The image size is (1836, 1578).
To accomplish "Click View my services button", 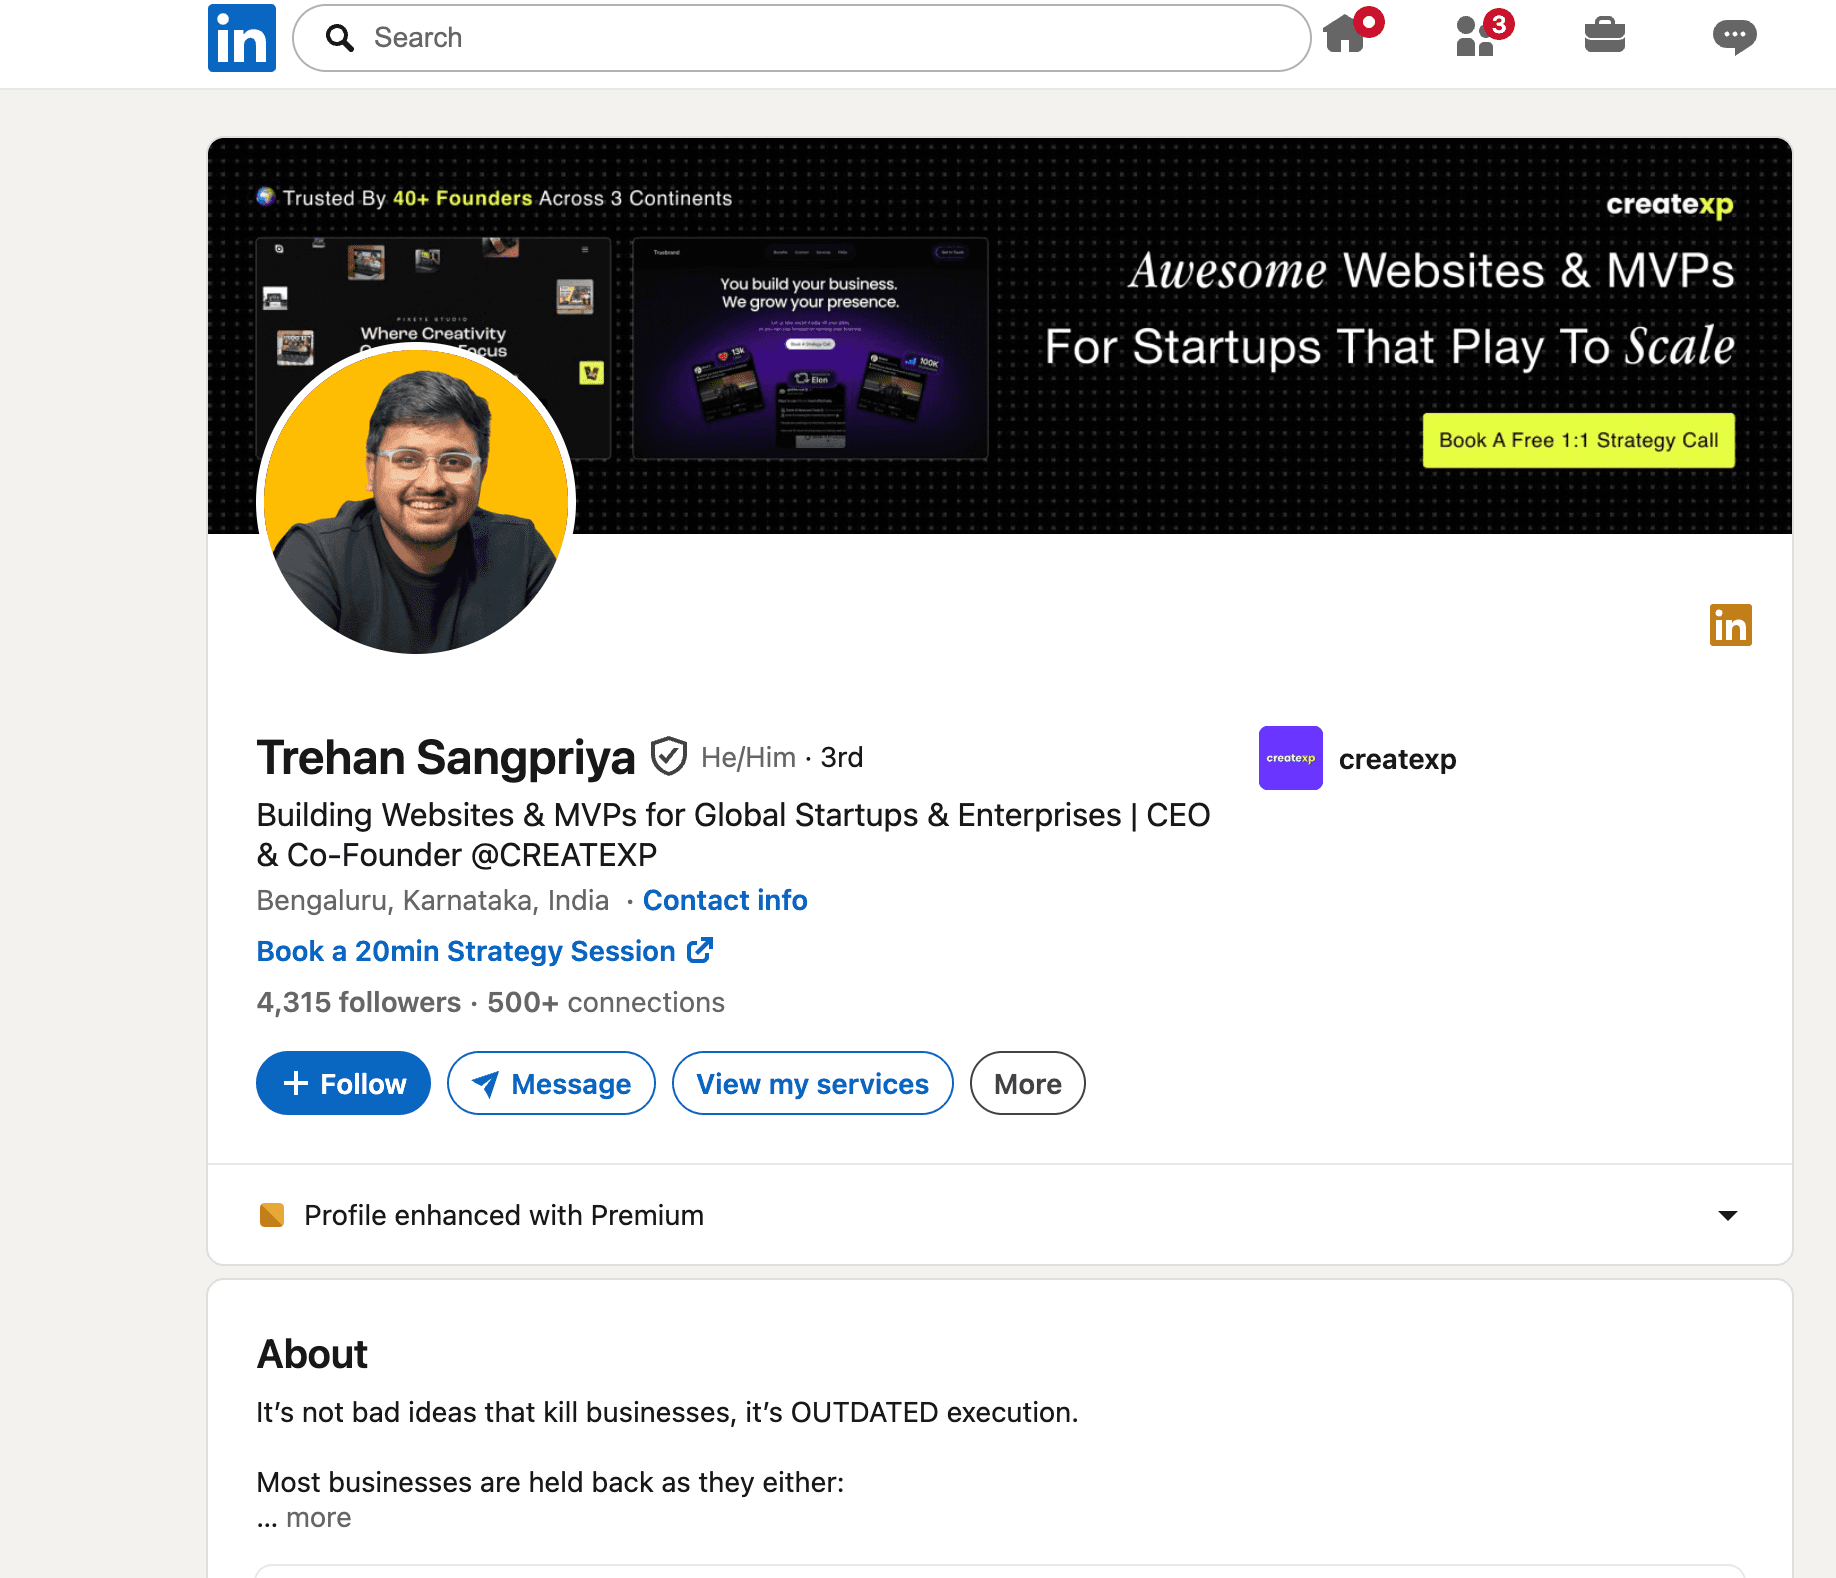I will (812, 1083).
